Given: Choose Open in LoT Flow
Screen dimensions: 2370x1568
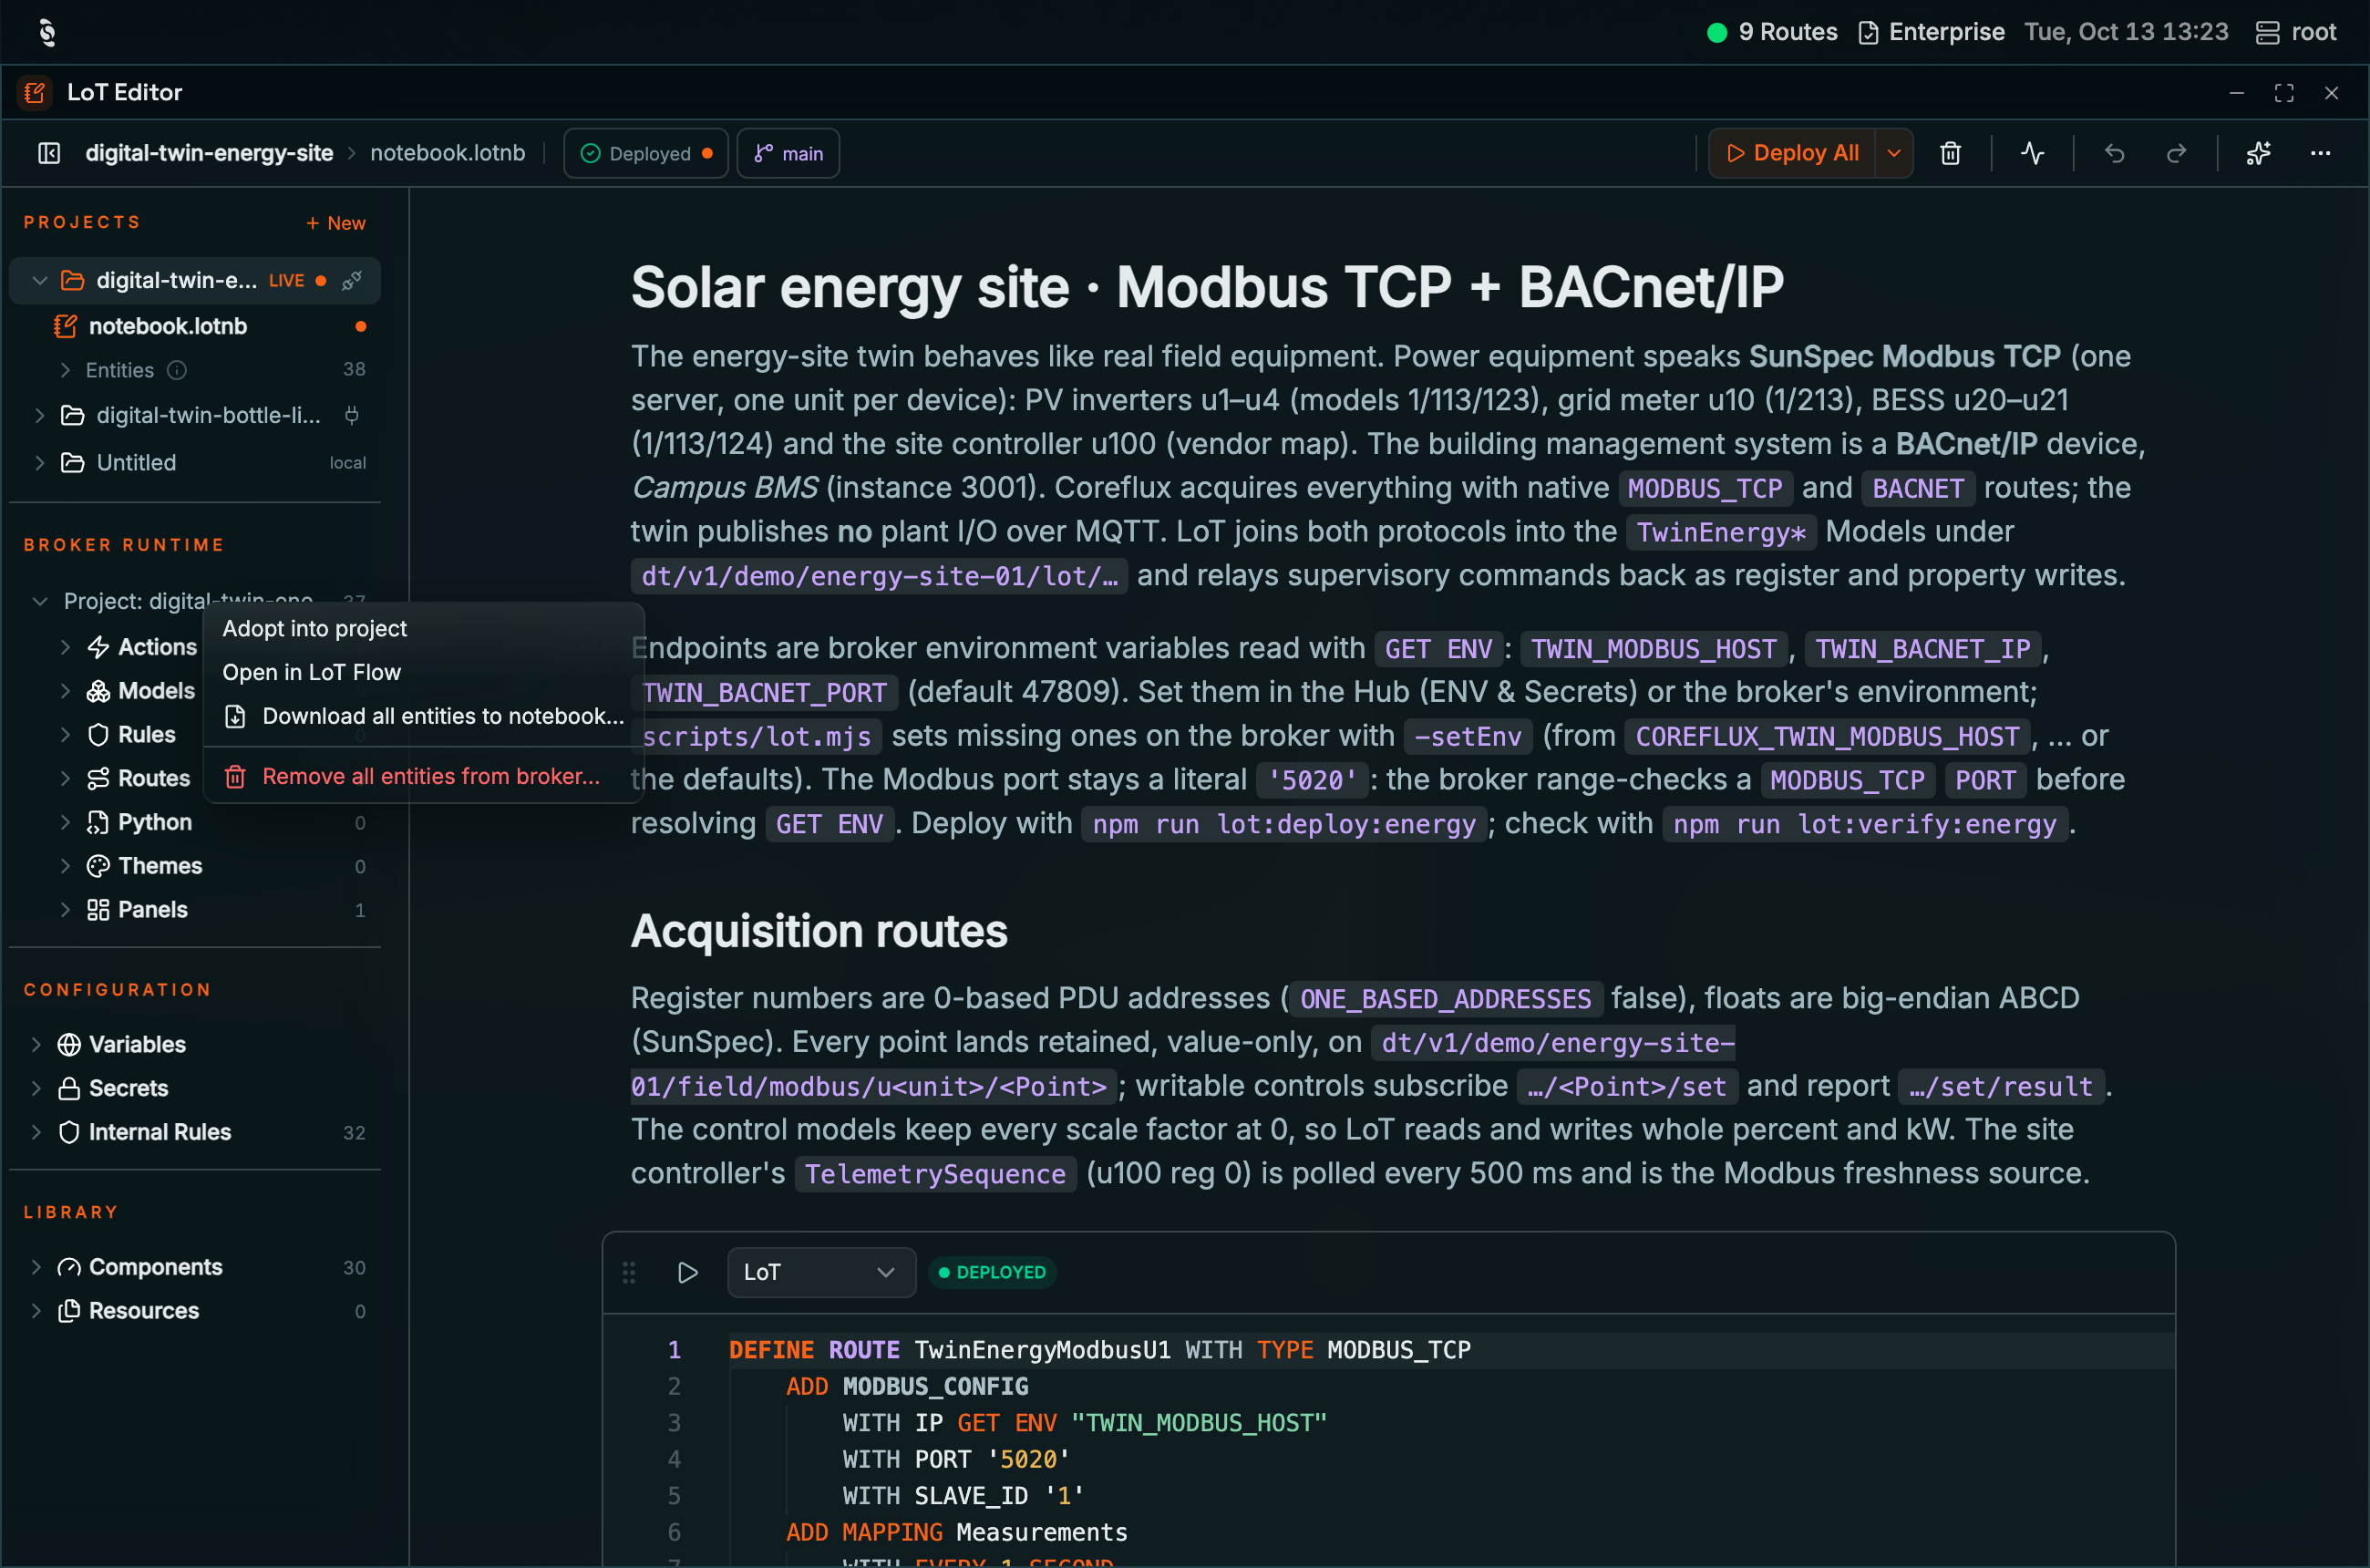Looking at the screenshot, I should click(x=424, y=672).
